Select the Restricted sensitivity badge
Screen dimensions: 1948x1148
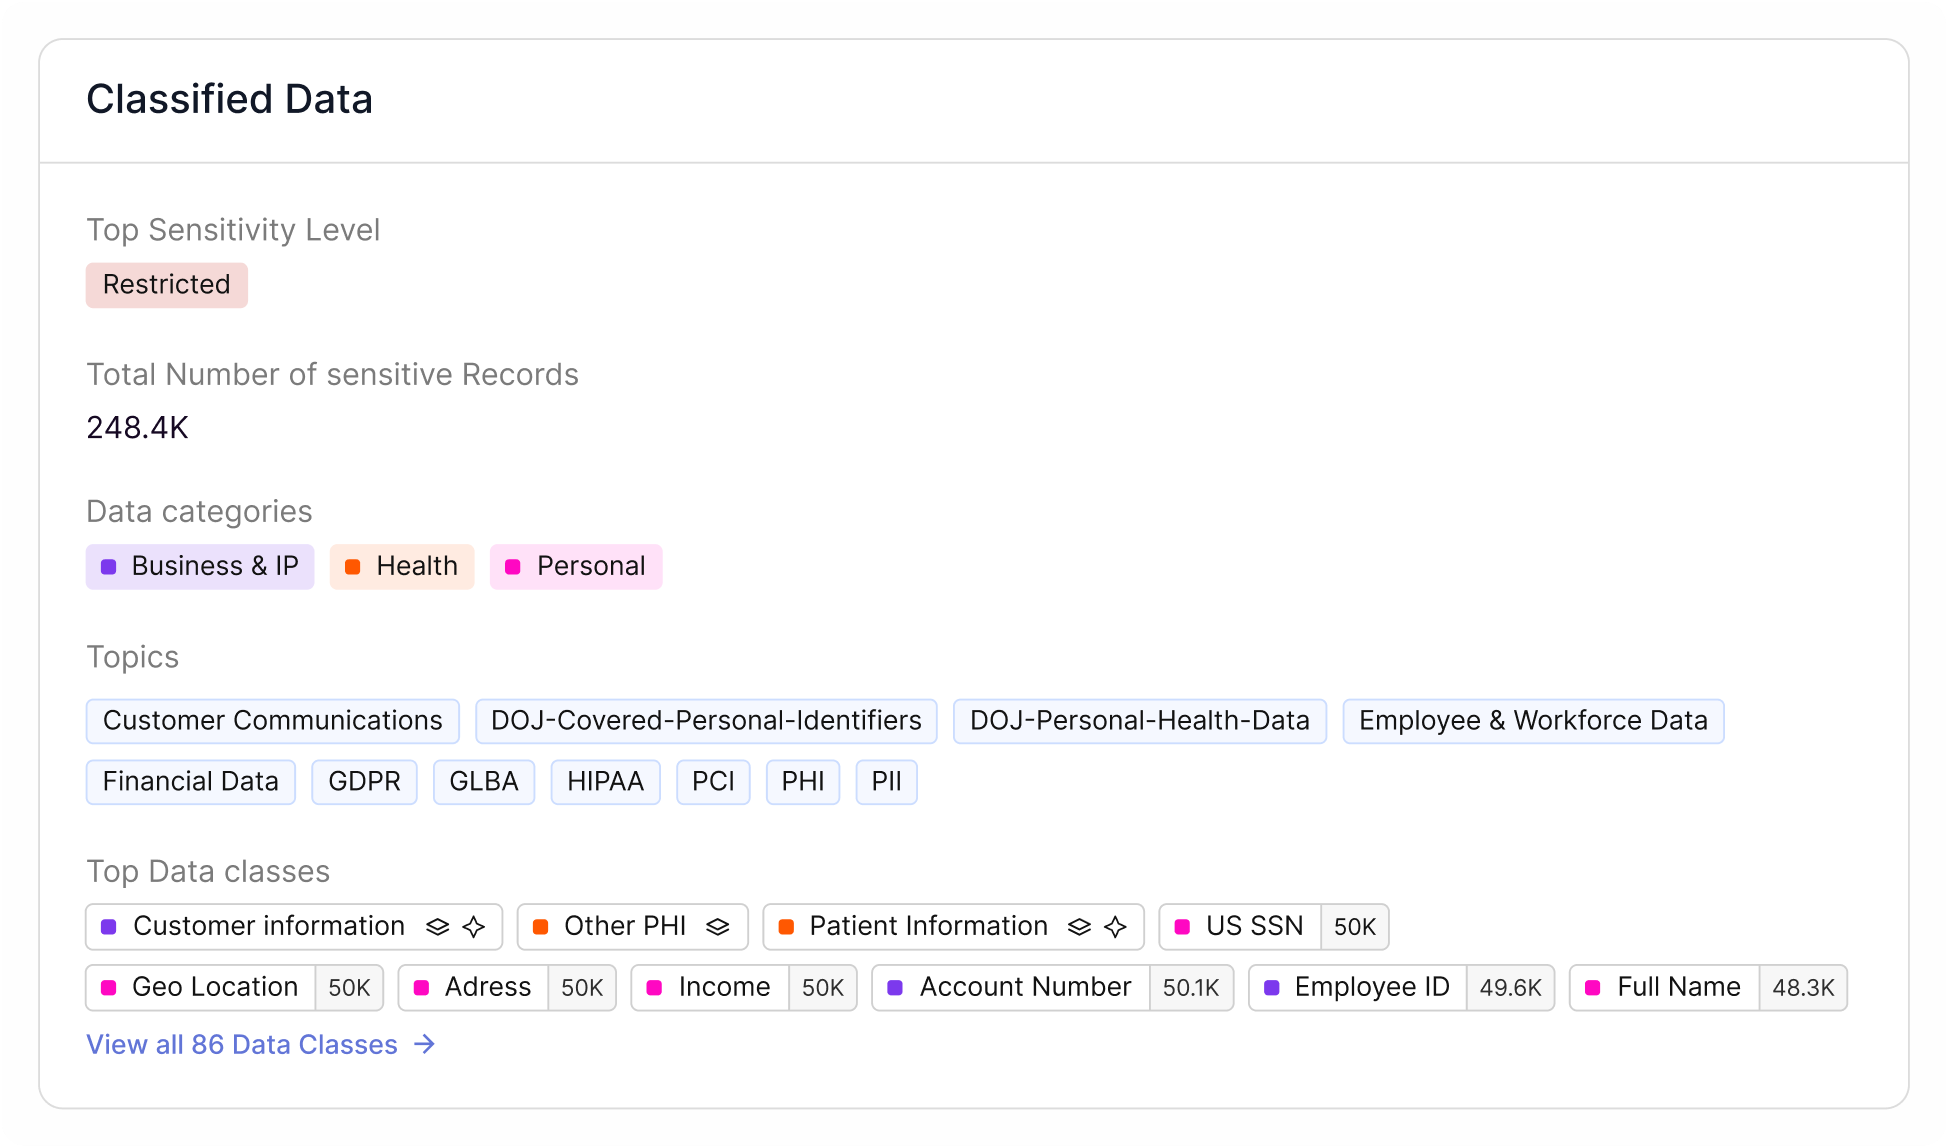tap(166, 285)
